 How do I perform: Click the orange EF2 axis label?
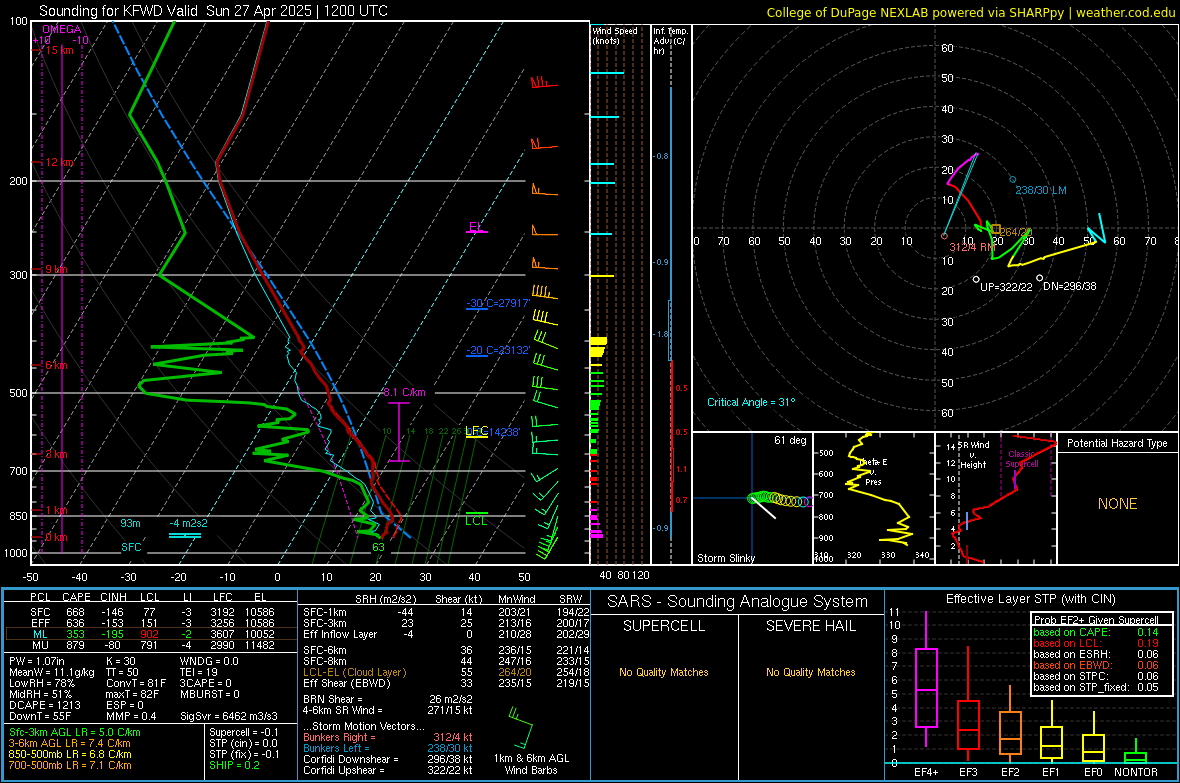[x=1010, y=772]
